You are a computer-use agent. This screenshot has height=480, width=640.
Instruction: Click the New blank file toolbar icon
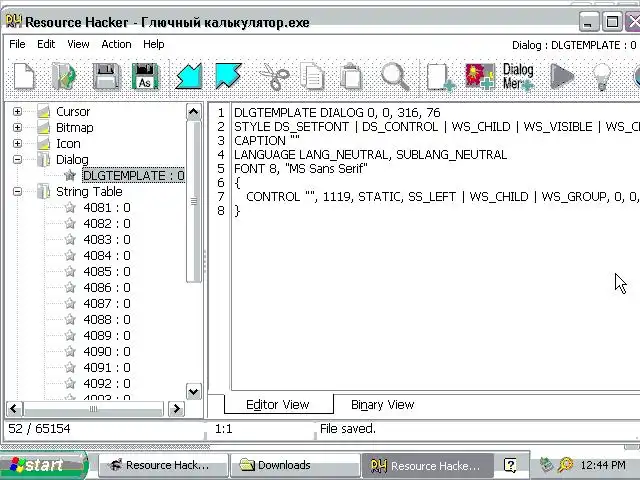coord(24,76)
